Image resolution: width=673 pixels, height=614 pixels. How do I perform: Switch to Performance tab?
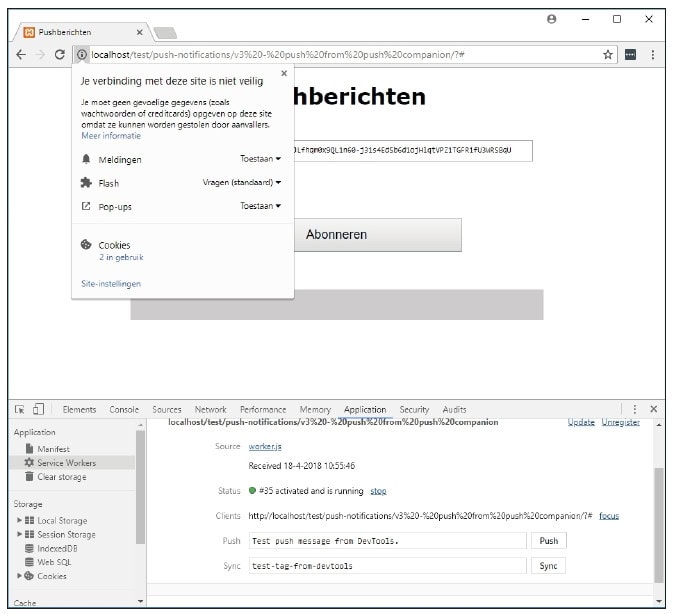tap(263, 409)
